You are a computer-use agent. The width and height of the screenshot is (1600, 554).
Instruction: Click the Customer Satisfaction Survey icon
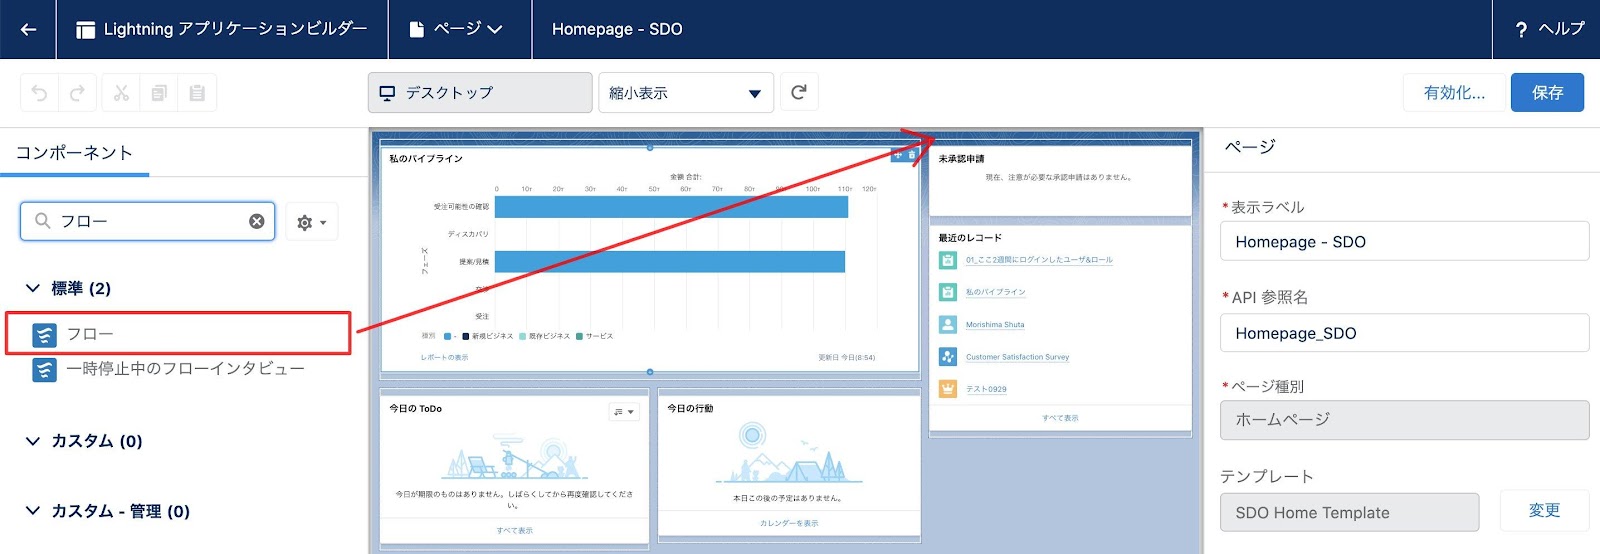(x=948, y=357)
